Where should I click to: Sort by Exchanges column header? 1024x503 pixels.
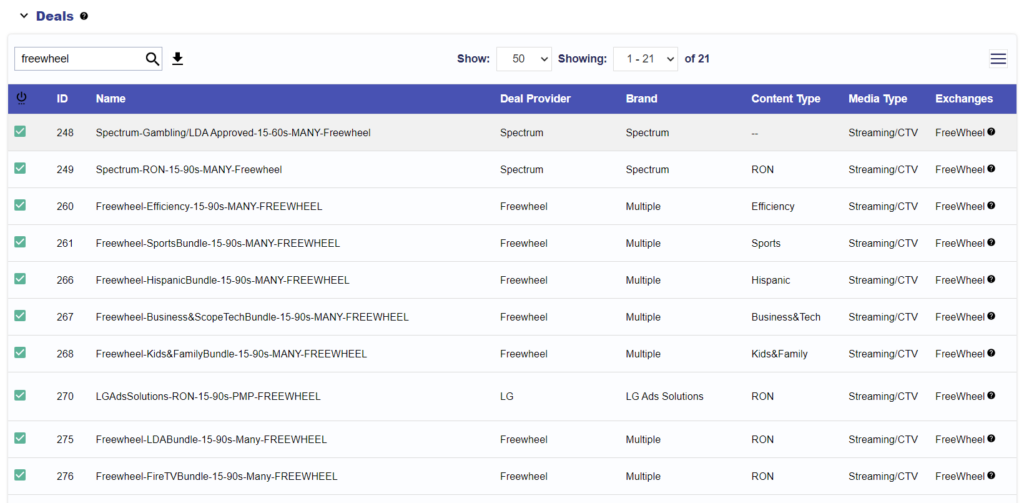pyautogui.click(x=964, y=99)
